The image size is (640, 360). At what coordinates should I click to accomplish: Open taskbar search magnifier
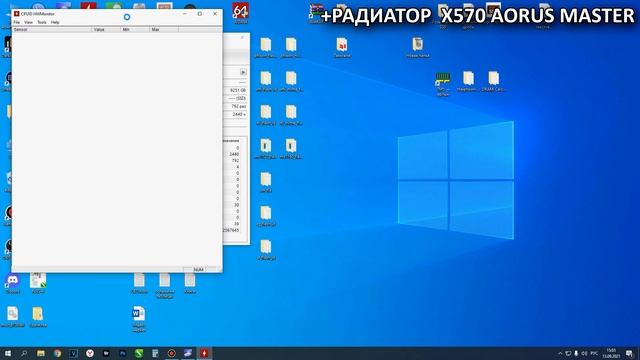[24, 353]
